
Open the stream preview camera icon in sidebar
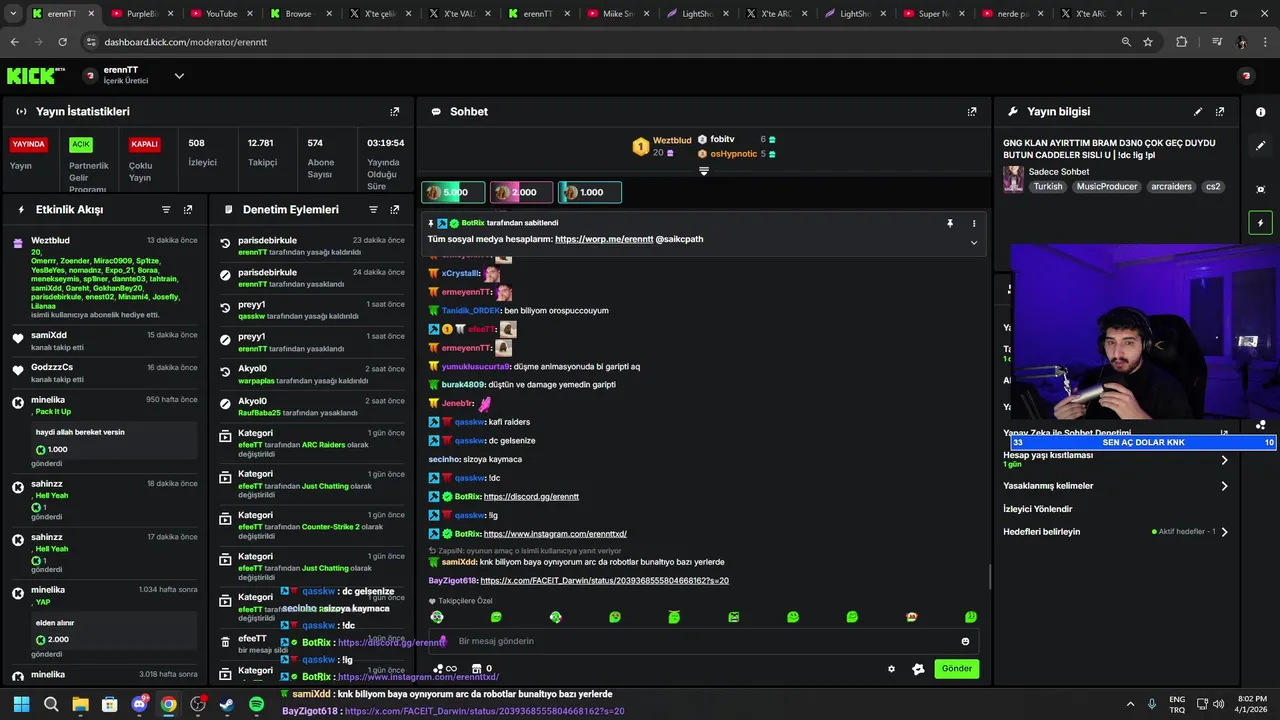coord(1260,189)
